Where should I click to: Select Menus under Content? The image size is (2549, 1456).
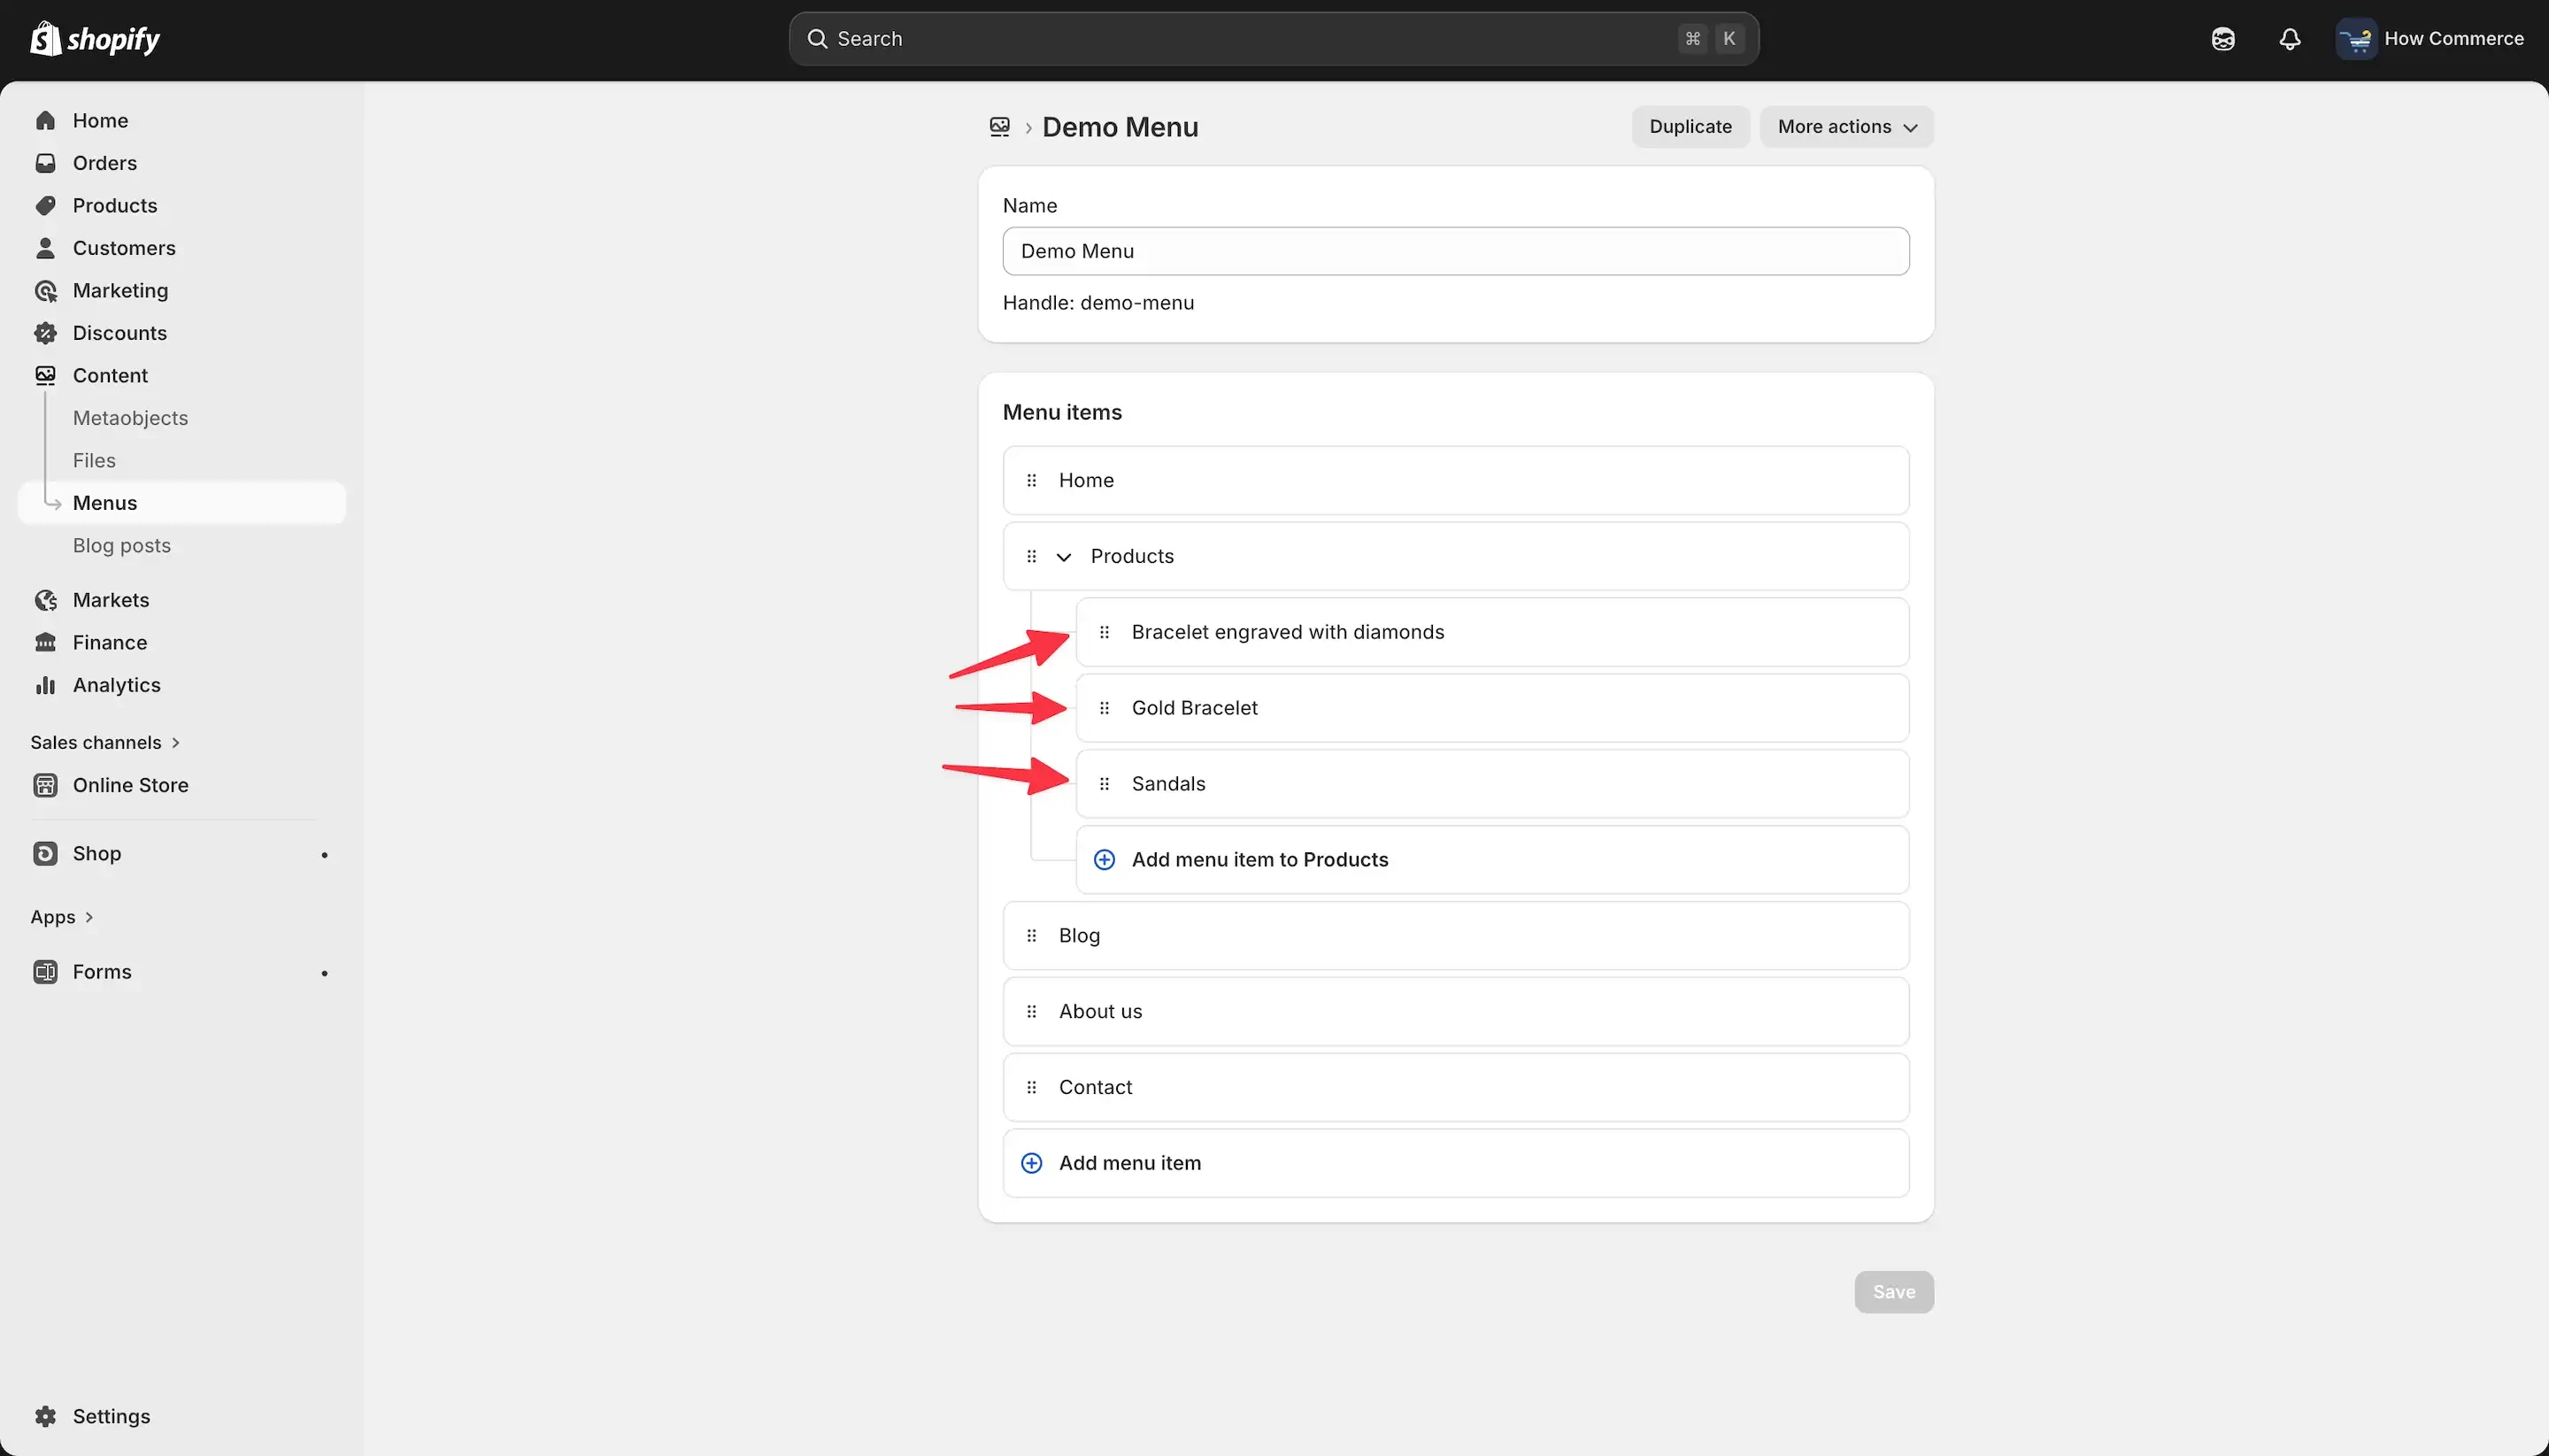[182, 503]
